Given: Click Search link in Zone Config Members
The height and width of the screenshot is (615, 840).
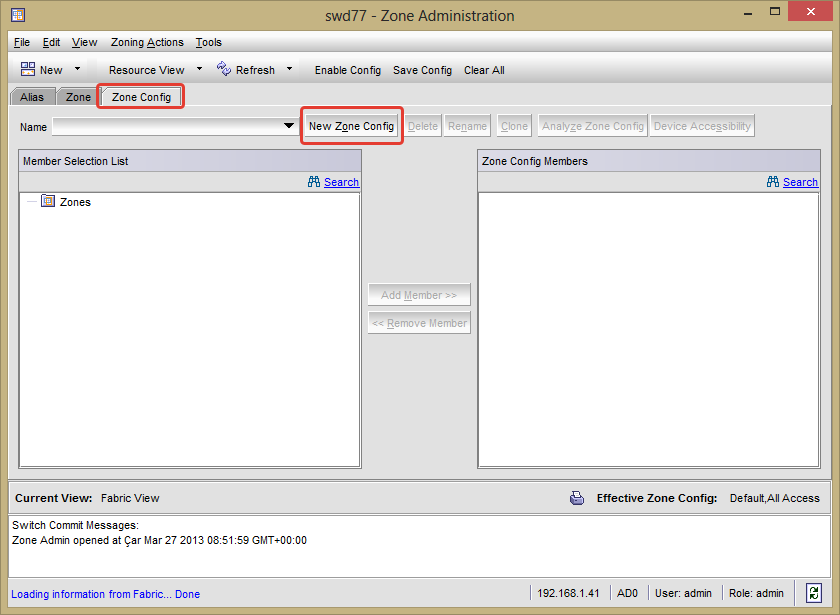Looking at the screenshot, I should tap(800, 182).
